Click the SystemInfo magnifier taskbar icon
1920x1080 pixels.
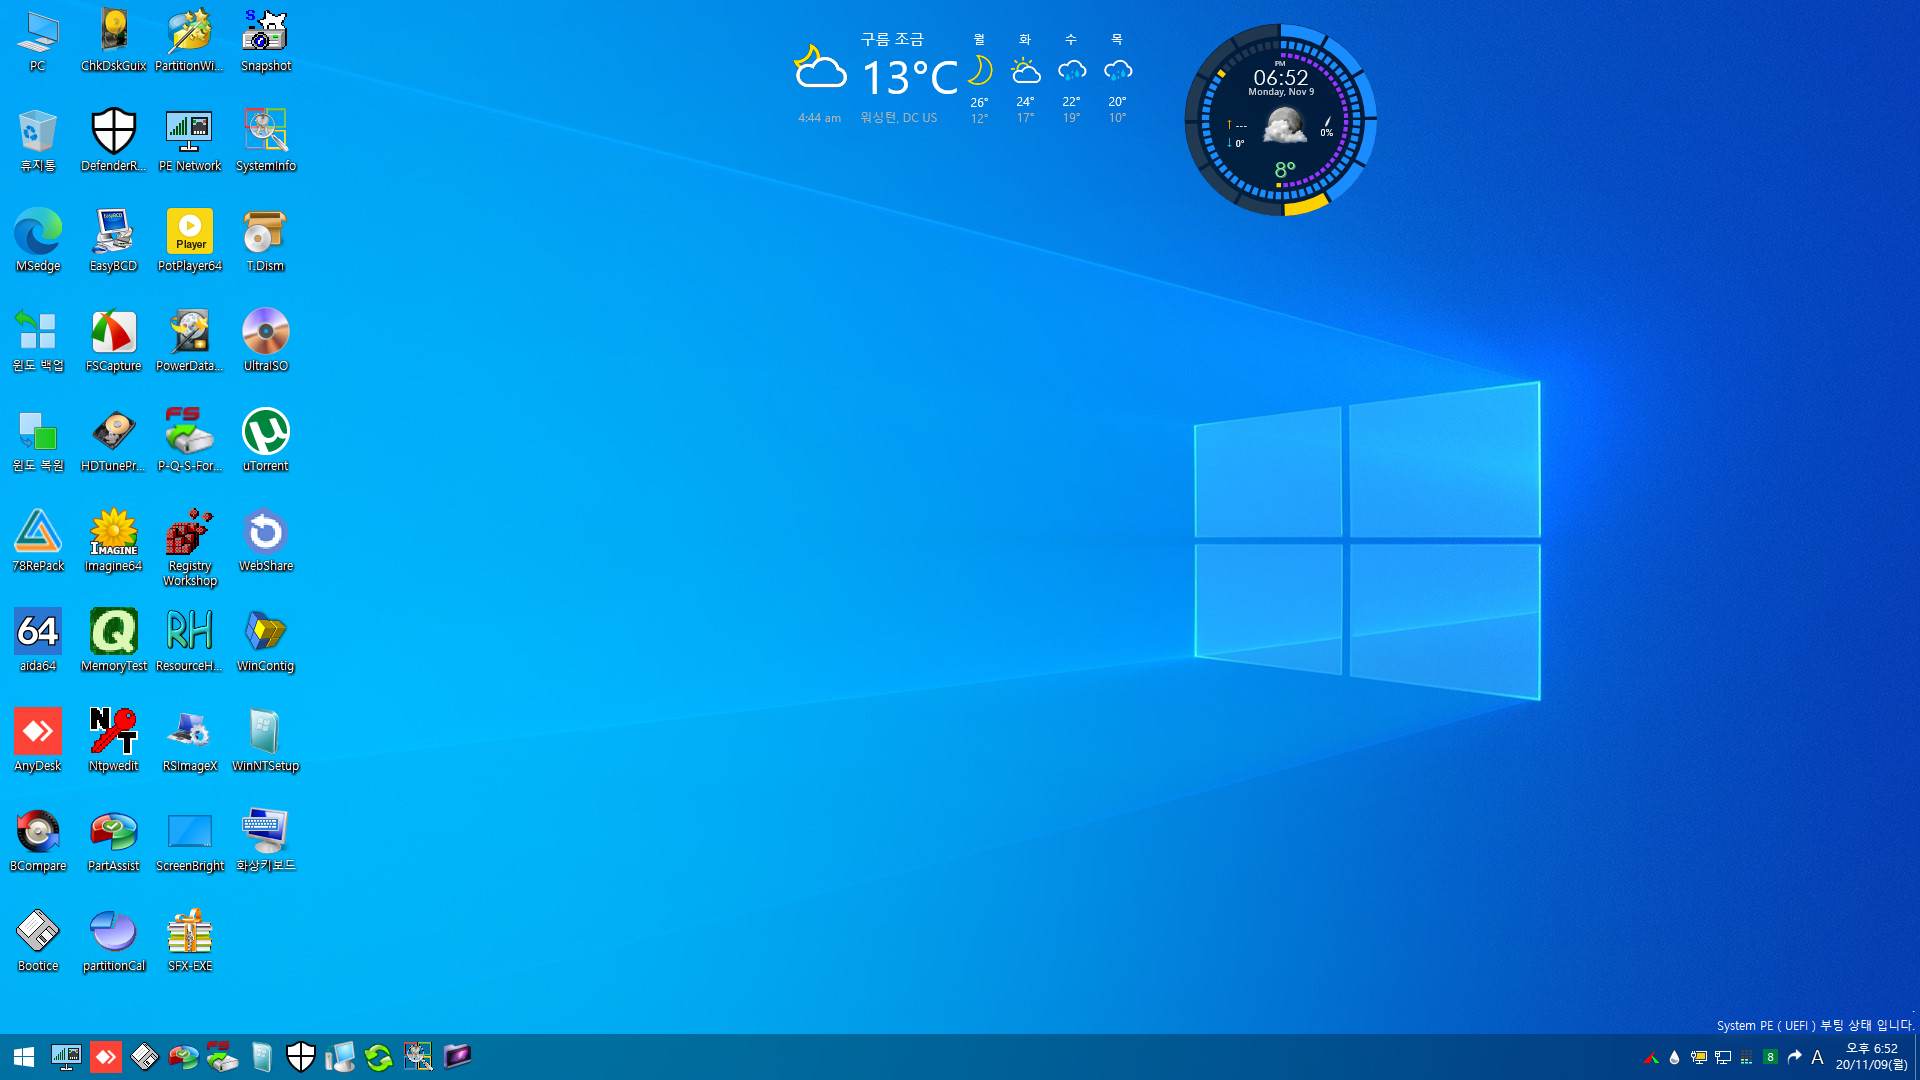[x=418, y=1057]
